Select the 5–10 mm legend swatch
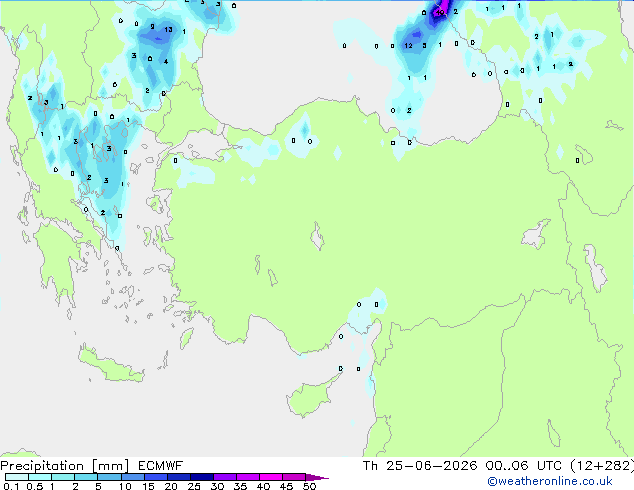634x490 pixels. (109, 477)
